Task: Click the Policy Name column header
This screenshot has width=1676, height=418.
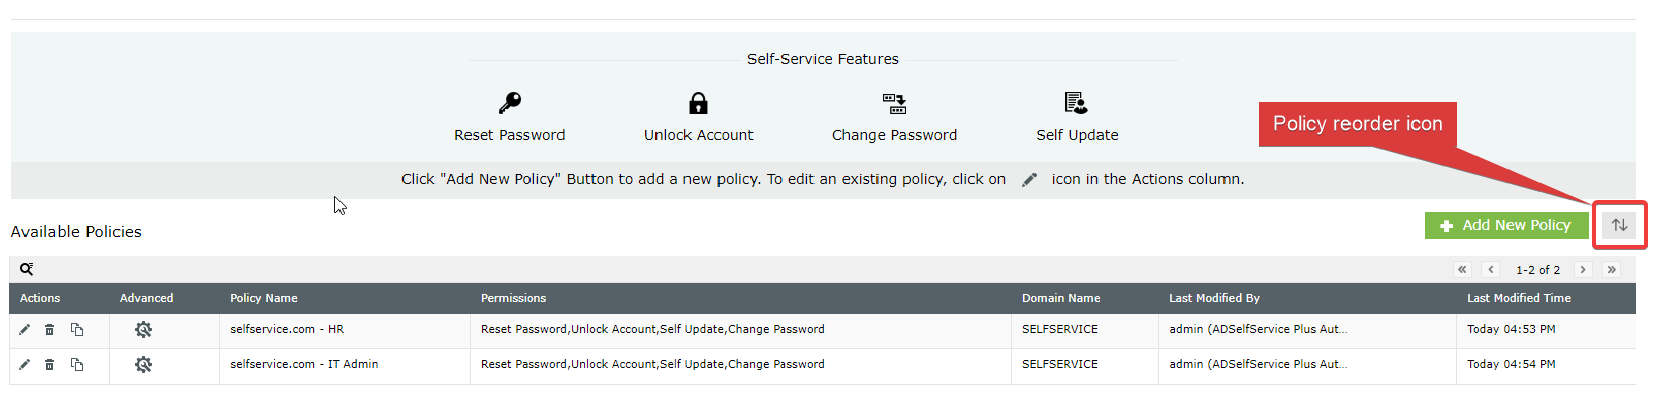Action: pyautogui.click(x=264, y=298)
